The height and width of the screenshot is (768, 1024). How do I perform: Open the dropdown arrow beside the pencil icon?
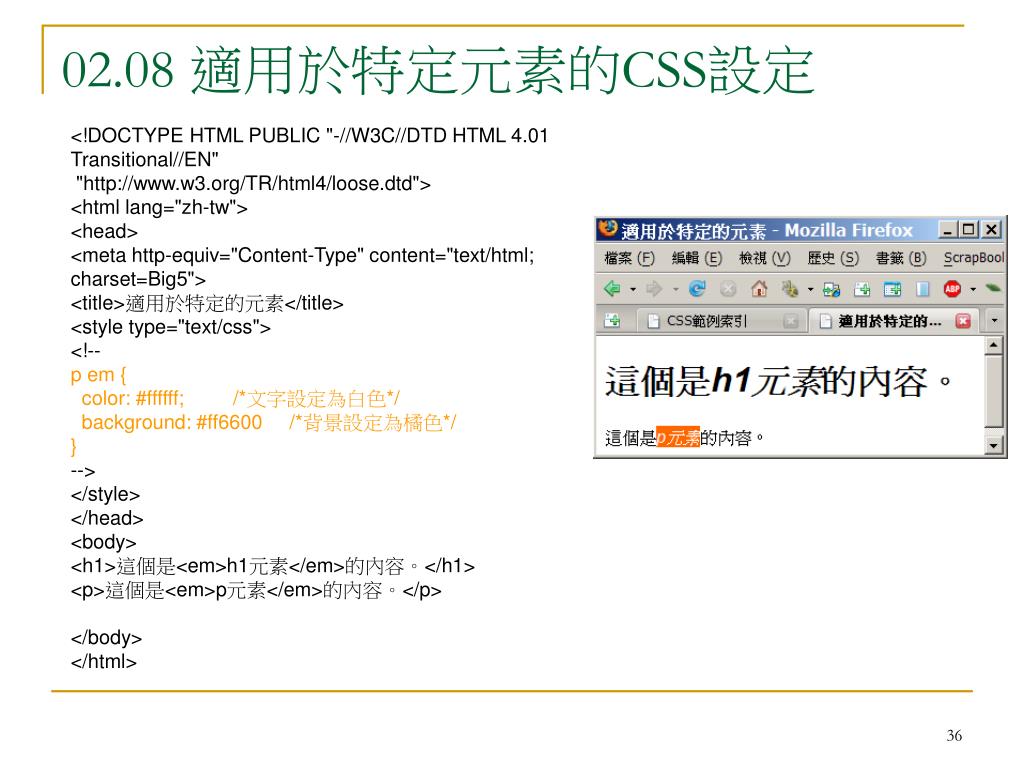tap(810, 289)
